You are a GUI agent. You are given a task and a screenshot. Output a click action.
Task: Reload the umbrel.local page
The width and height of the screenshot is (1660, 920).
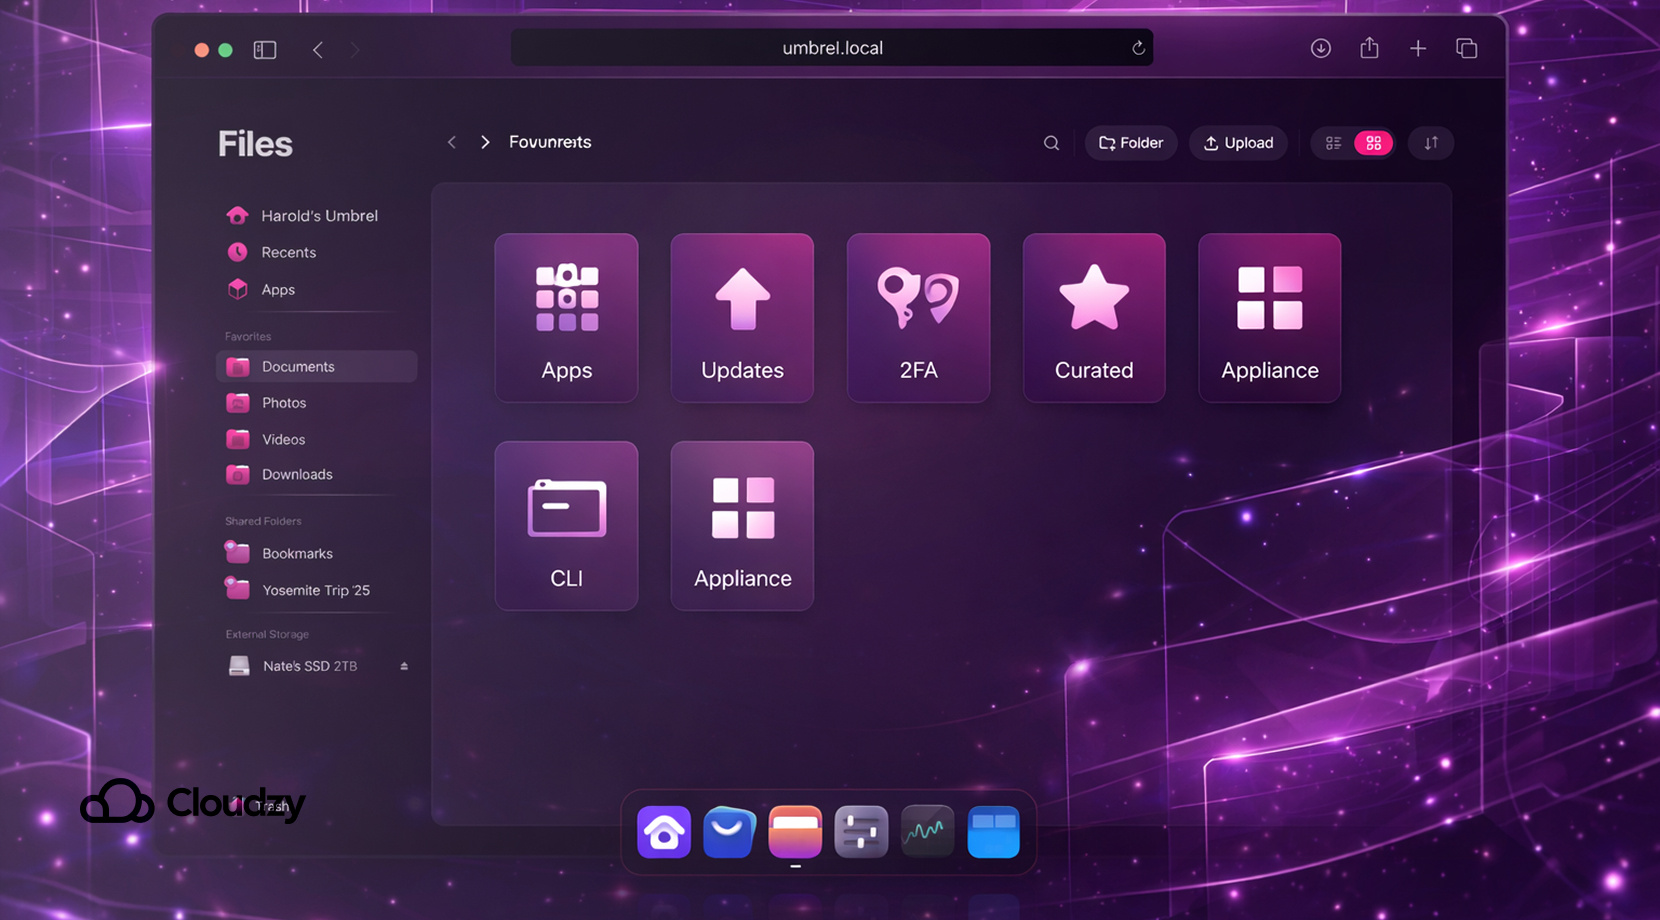pyautogui.click(x=1137, y=47)
